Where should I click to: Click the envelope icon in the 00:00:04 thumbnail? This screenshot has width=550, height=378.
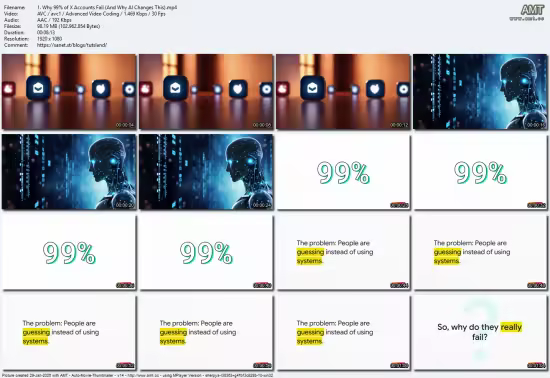38,88
